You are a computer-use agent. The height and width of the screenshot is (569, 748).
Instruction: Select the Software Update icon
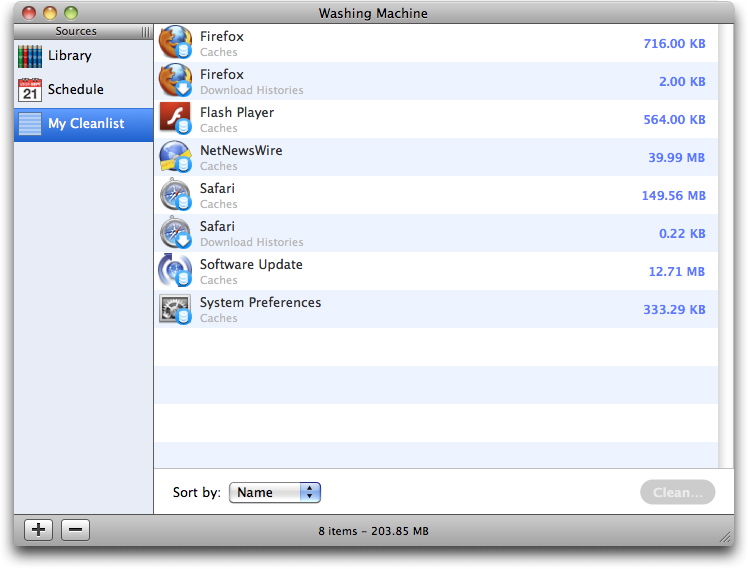click(175, 270)
